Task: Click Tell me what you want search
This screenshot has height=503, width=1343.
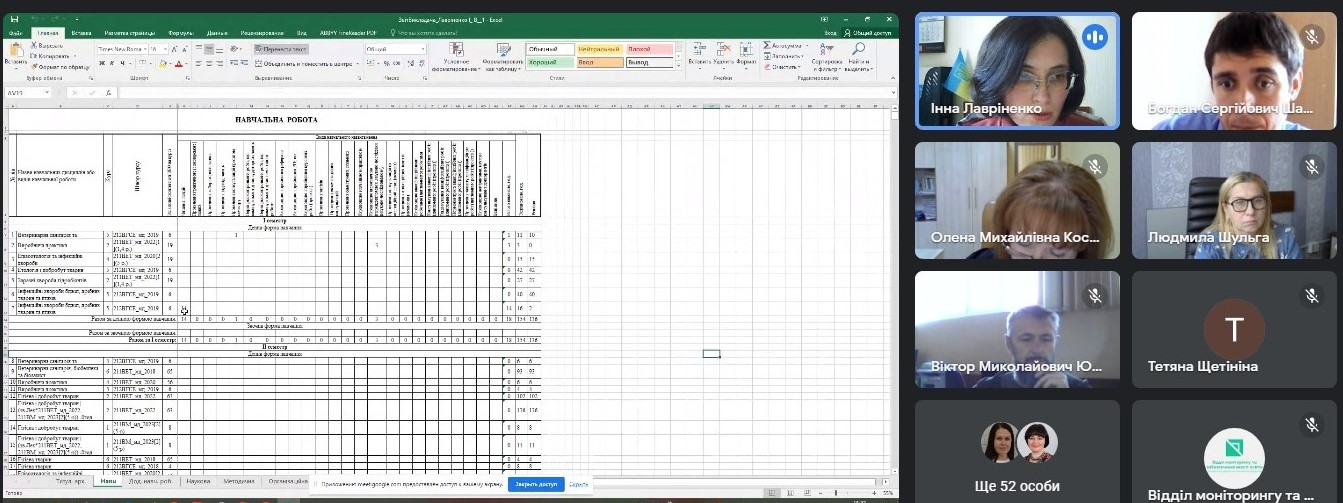Action: (426, 33)
